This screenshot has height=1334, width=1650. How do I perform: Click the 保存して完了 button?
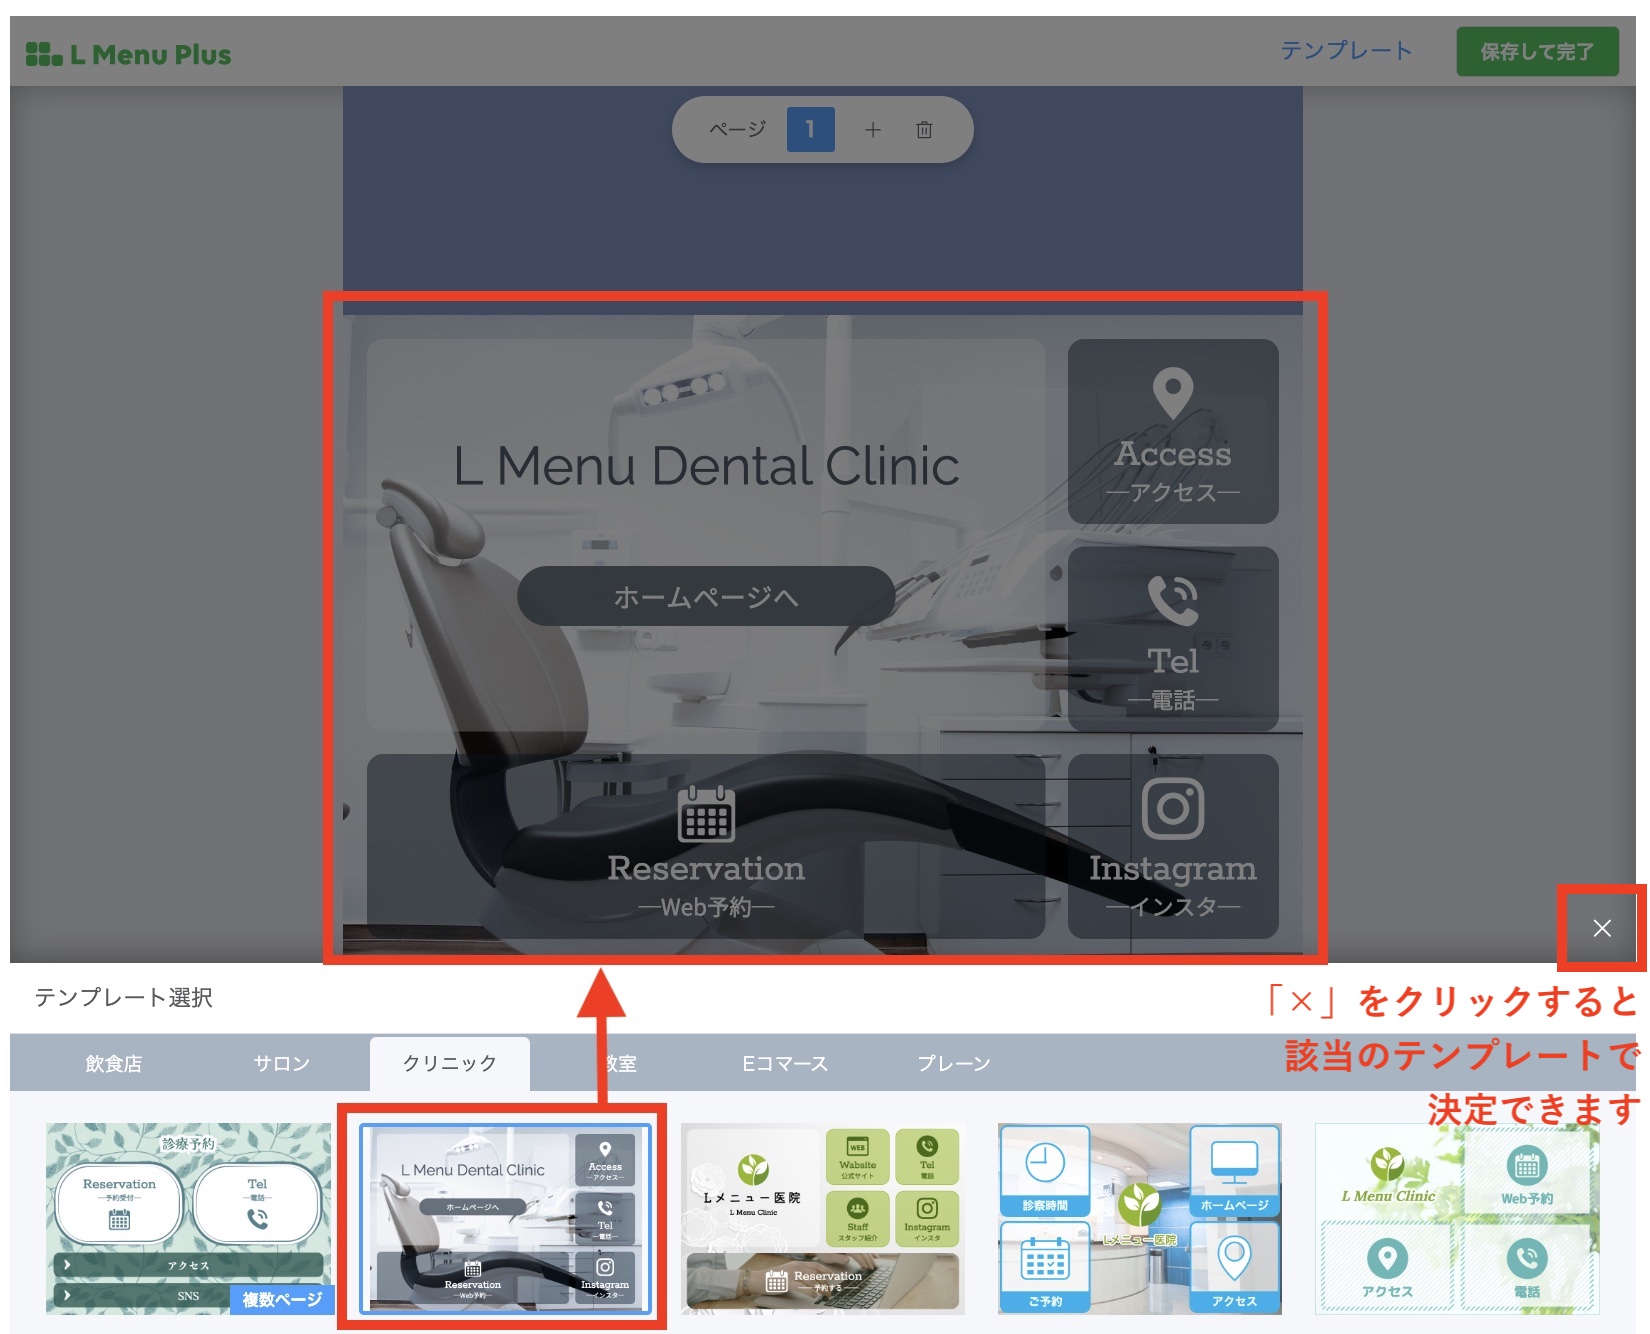[x=1537, y=52]
